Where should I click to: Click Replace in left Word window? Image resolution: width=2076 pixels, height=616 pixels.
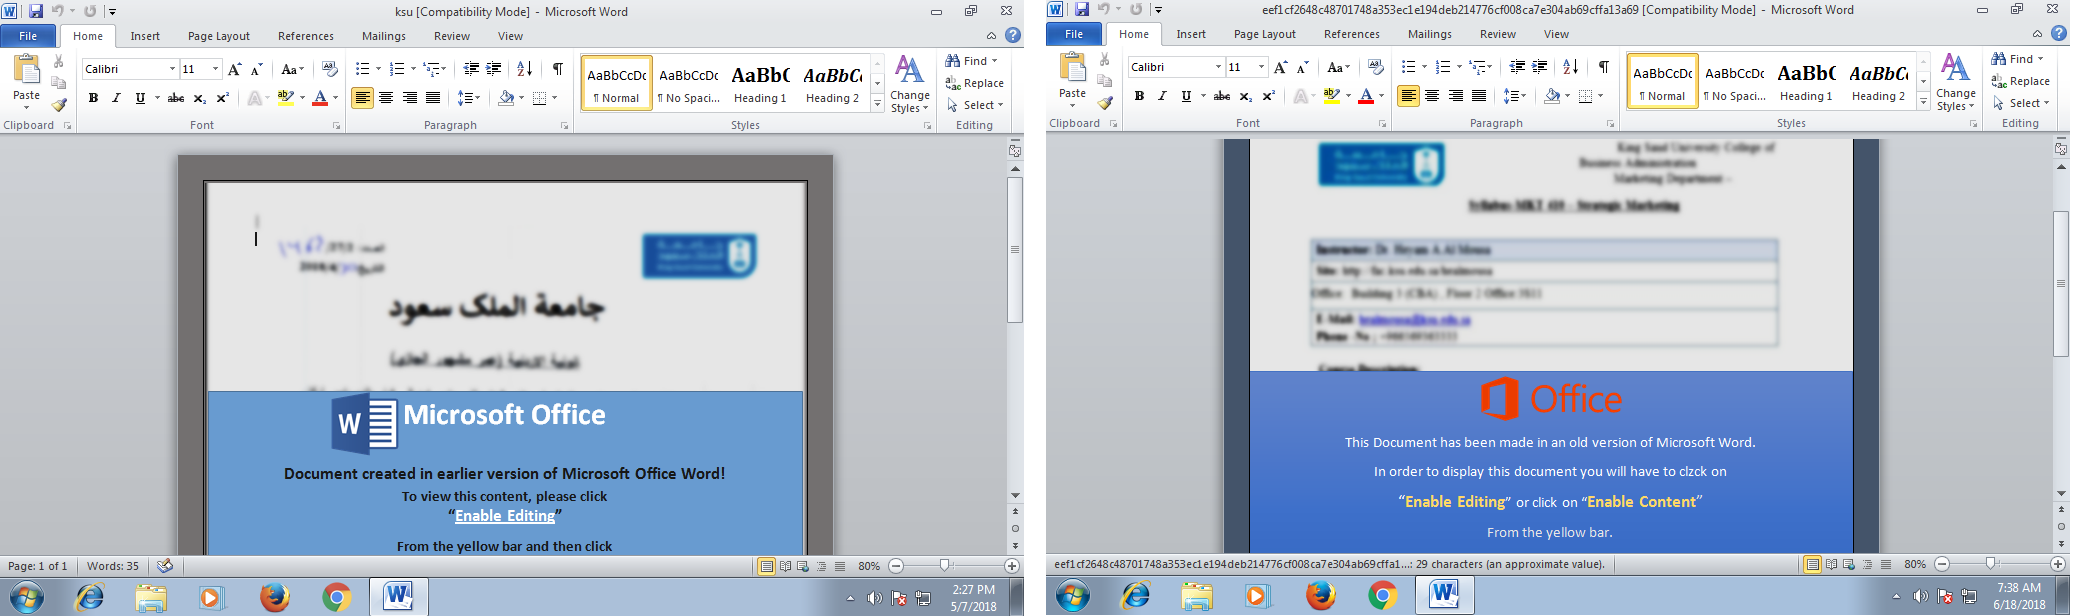(x=975, y=83)
